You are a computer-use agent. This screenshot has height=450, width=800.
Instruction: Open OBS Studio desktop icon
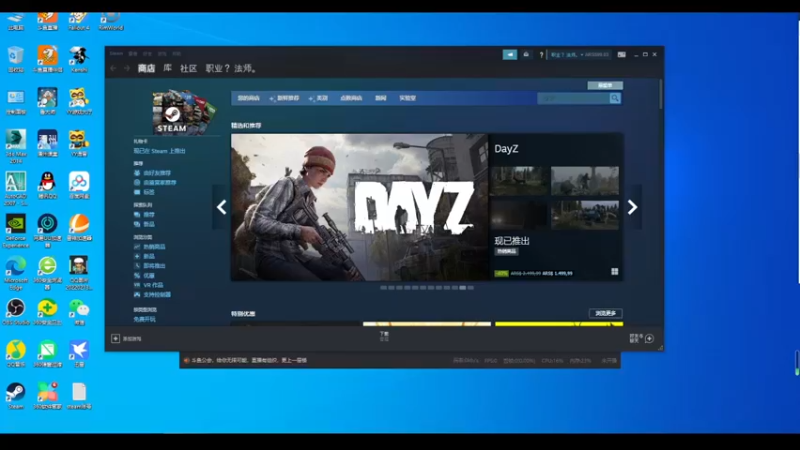(x=15, y=311)
